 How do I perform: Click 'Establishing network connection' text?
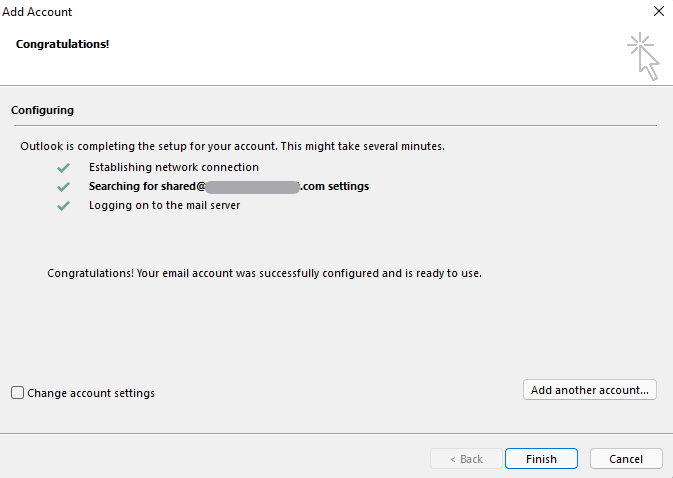click(174, 167)
